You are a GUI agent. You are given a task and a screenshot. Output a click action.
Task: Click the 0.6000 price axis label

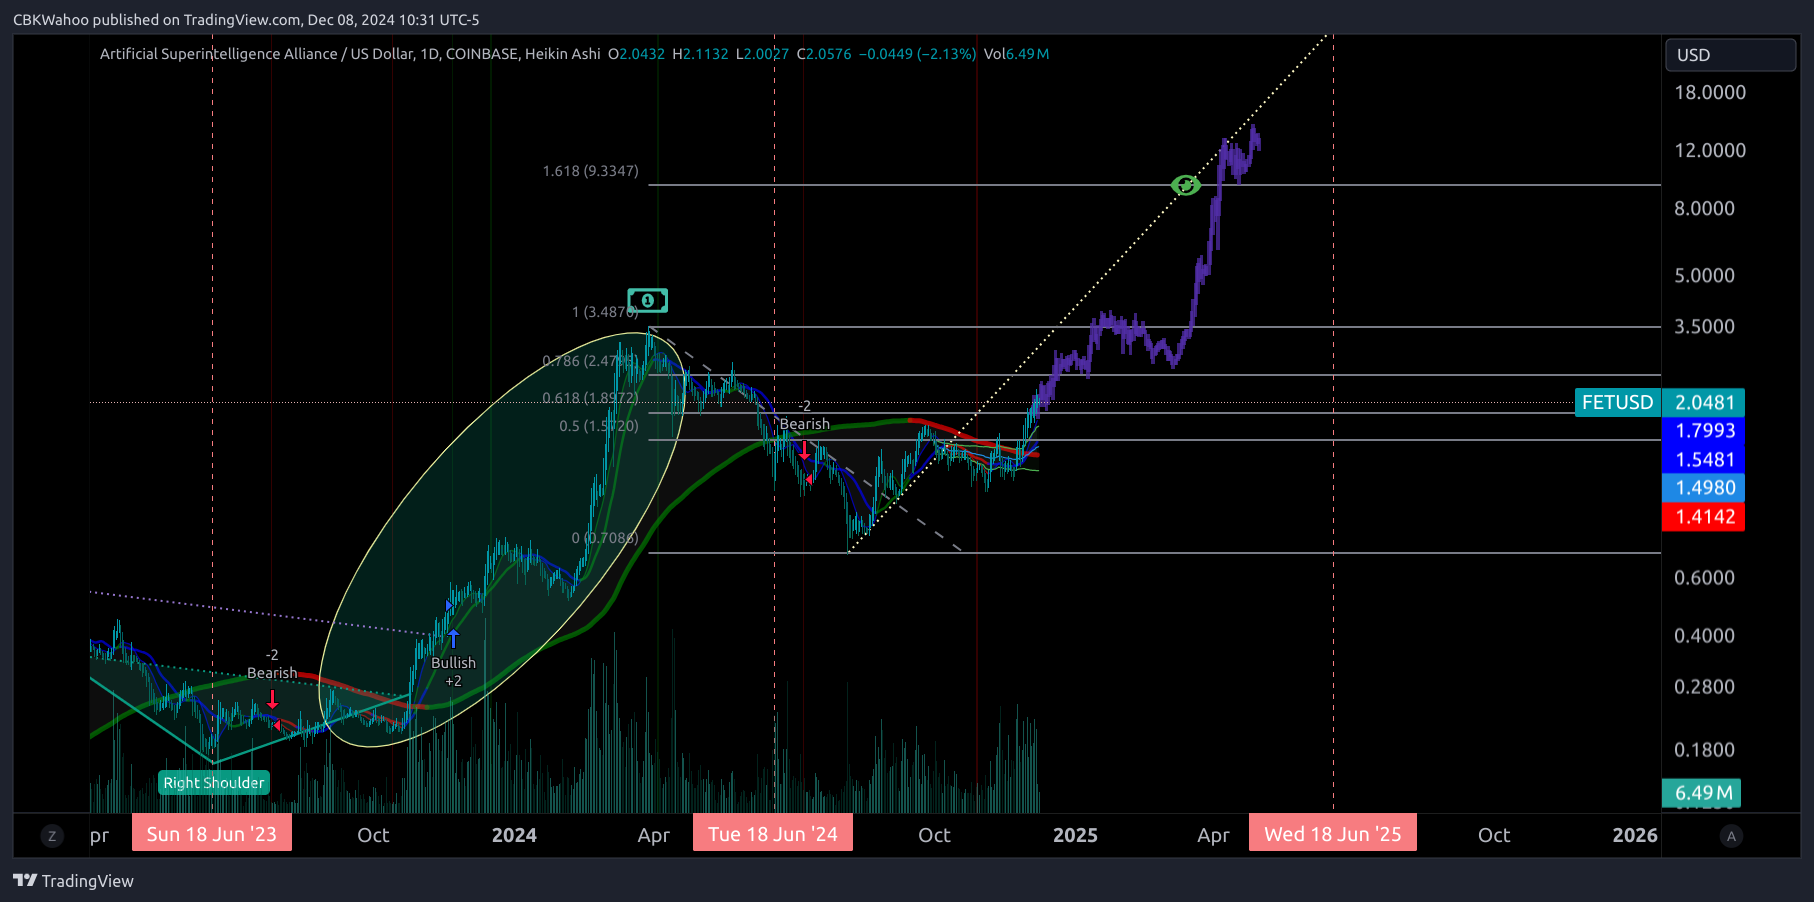[x=1705, y=577]
